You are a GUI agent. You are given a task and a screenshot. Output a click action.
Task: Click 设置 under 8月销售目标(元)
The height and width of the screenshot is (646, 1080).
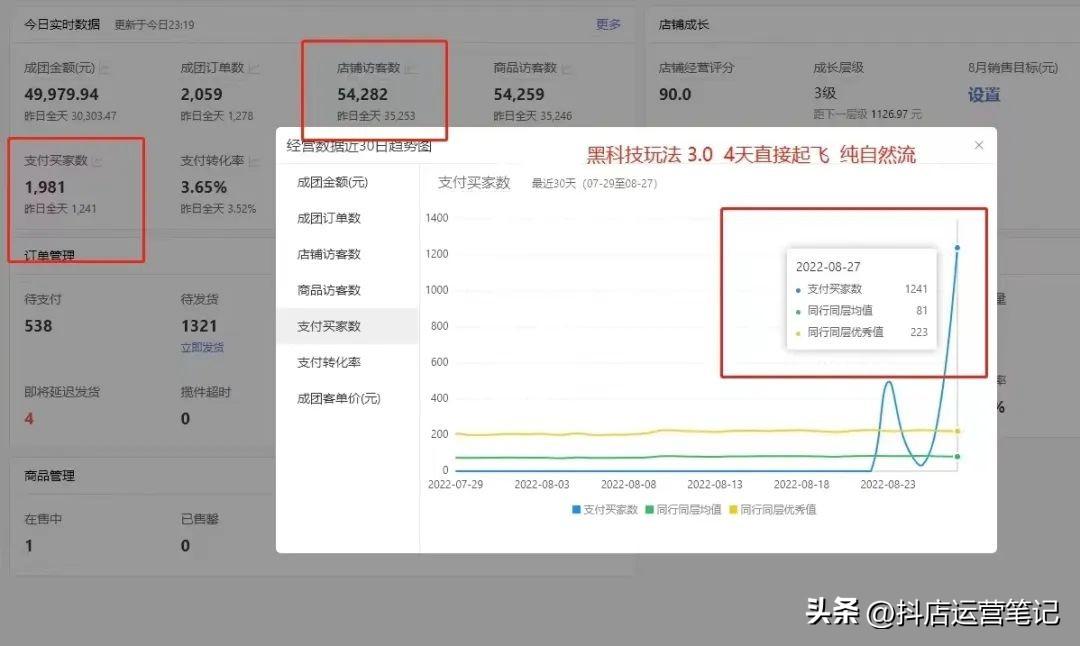coord(984,94)
